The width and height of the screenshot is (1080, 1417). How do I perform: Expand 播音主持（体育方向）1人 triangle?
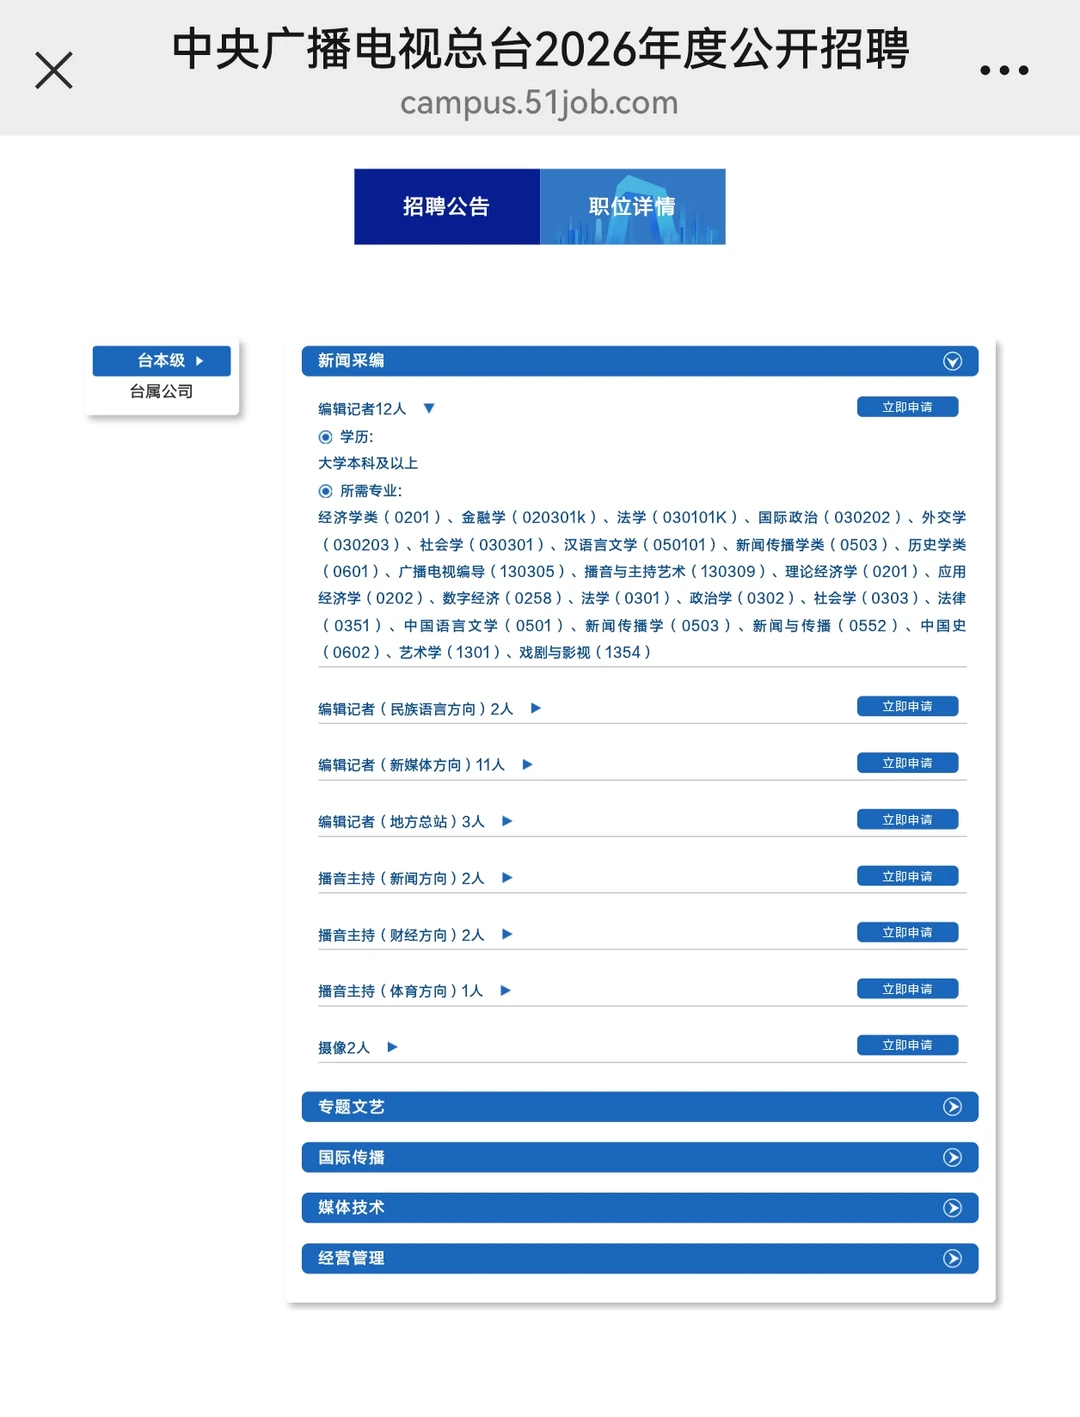506,990
